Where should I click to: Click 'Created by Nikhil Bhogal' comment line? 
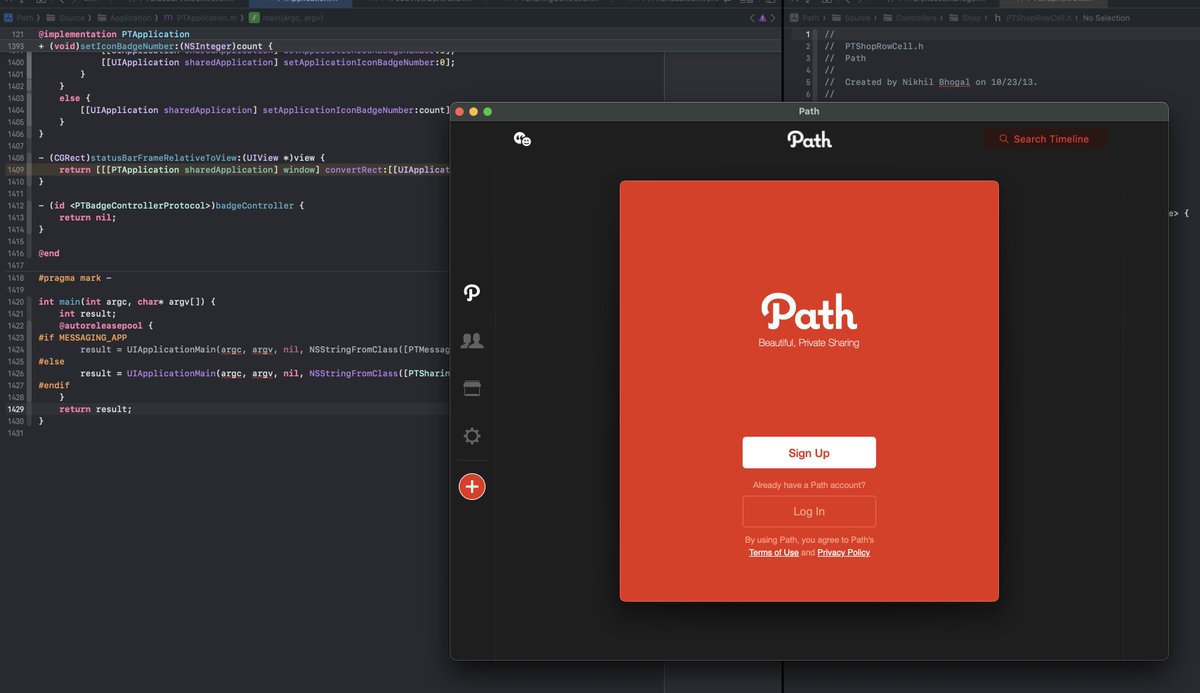pyautogui.click(x=931, y=82)
